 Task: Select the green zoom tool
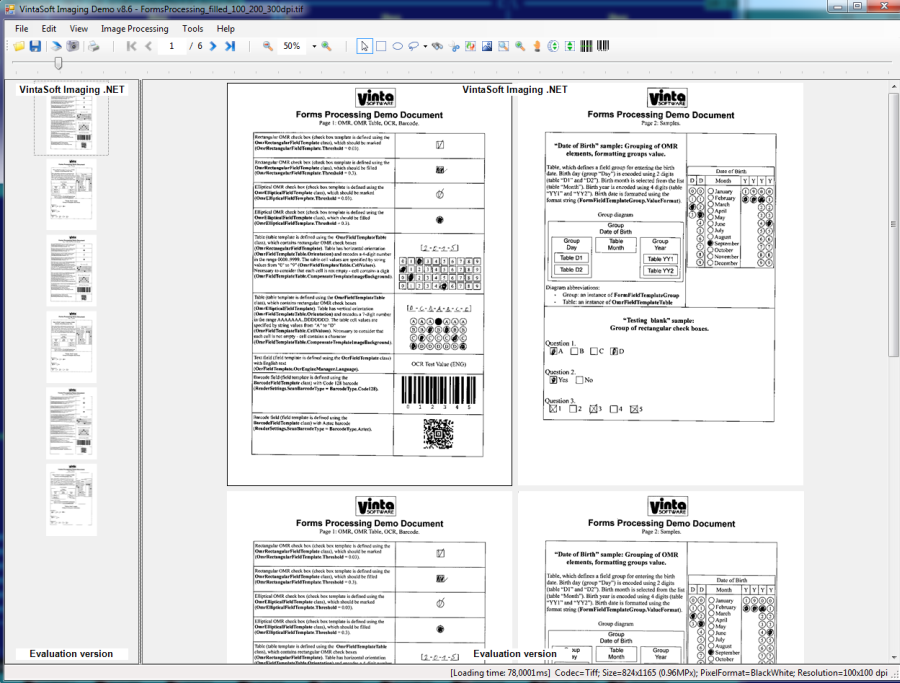(x=520, y=46)
